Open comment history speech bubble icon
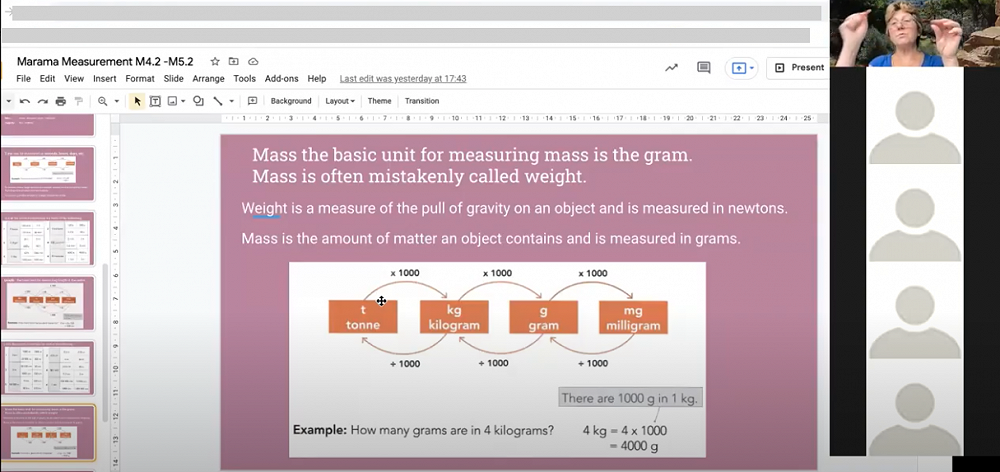Image resolution: width=1000 pixels, height=472 pixels. coord(703,68)
